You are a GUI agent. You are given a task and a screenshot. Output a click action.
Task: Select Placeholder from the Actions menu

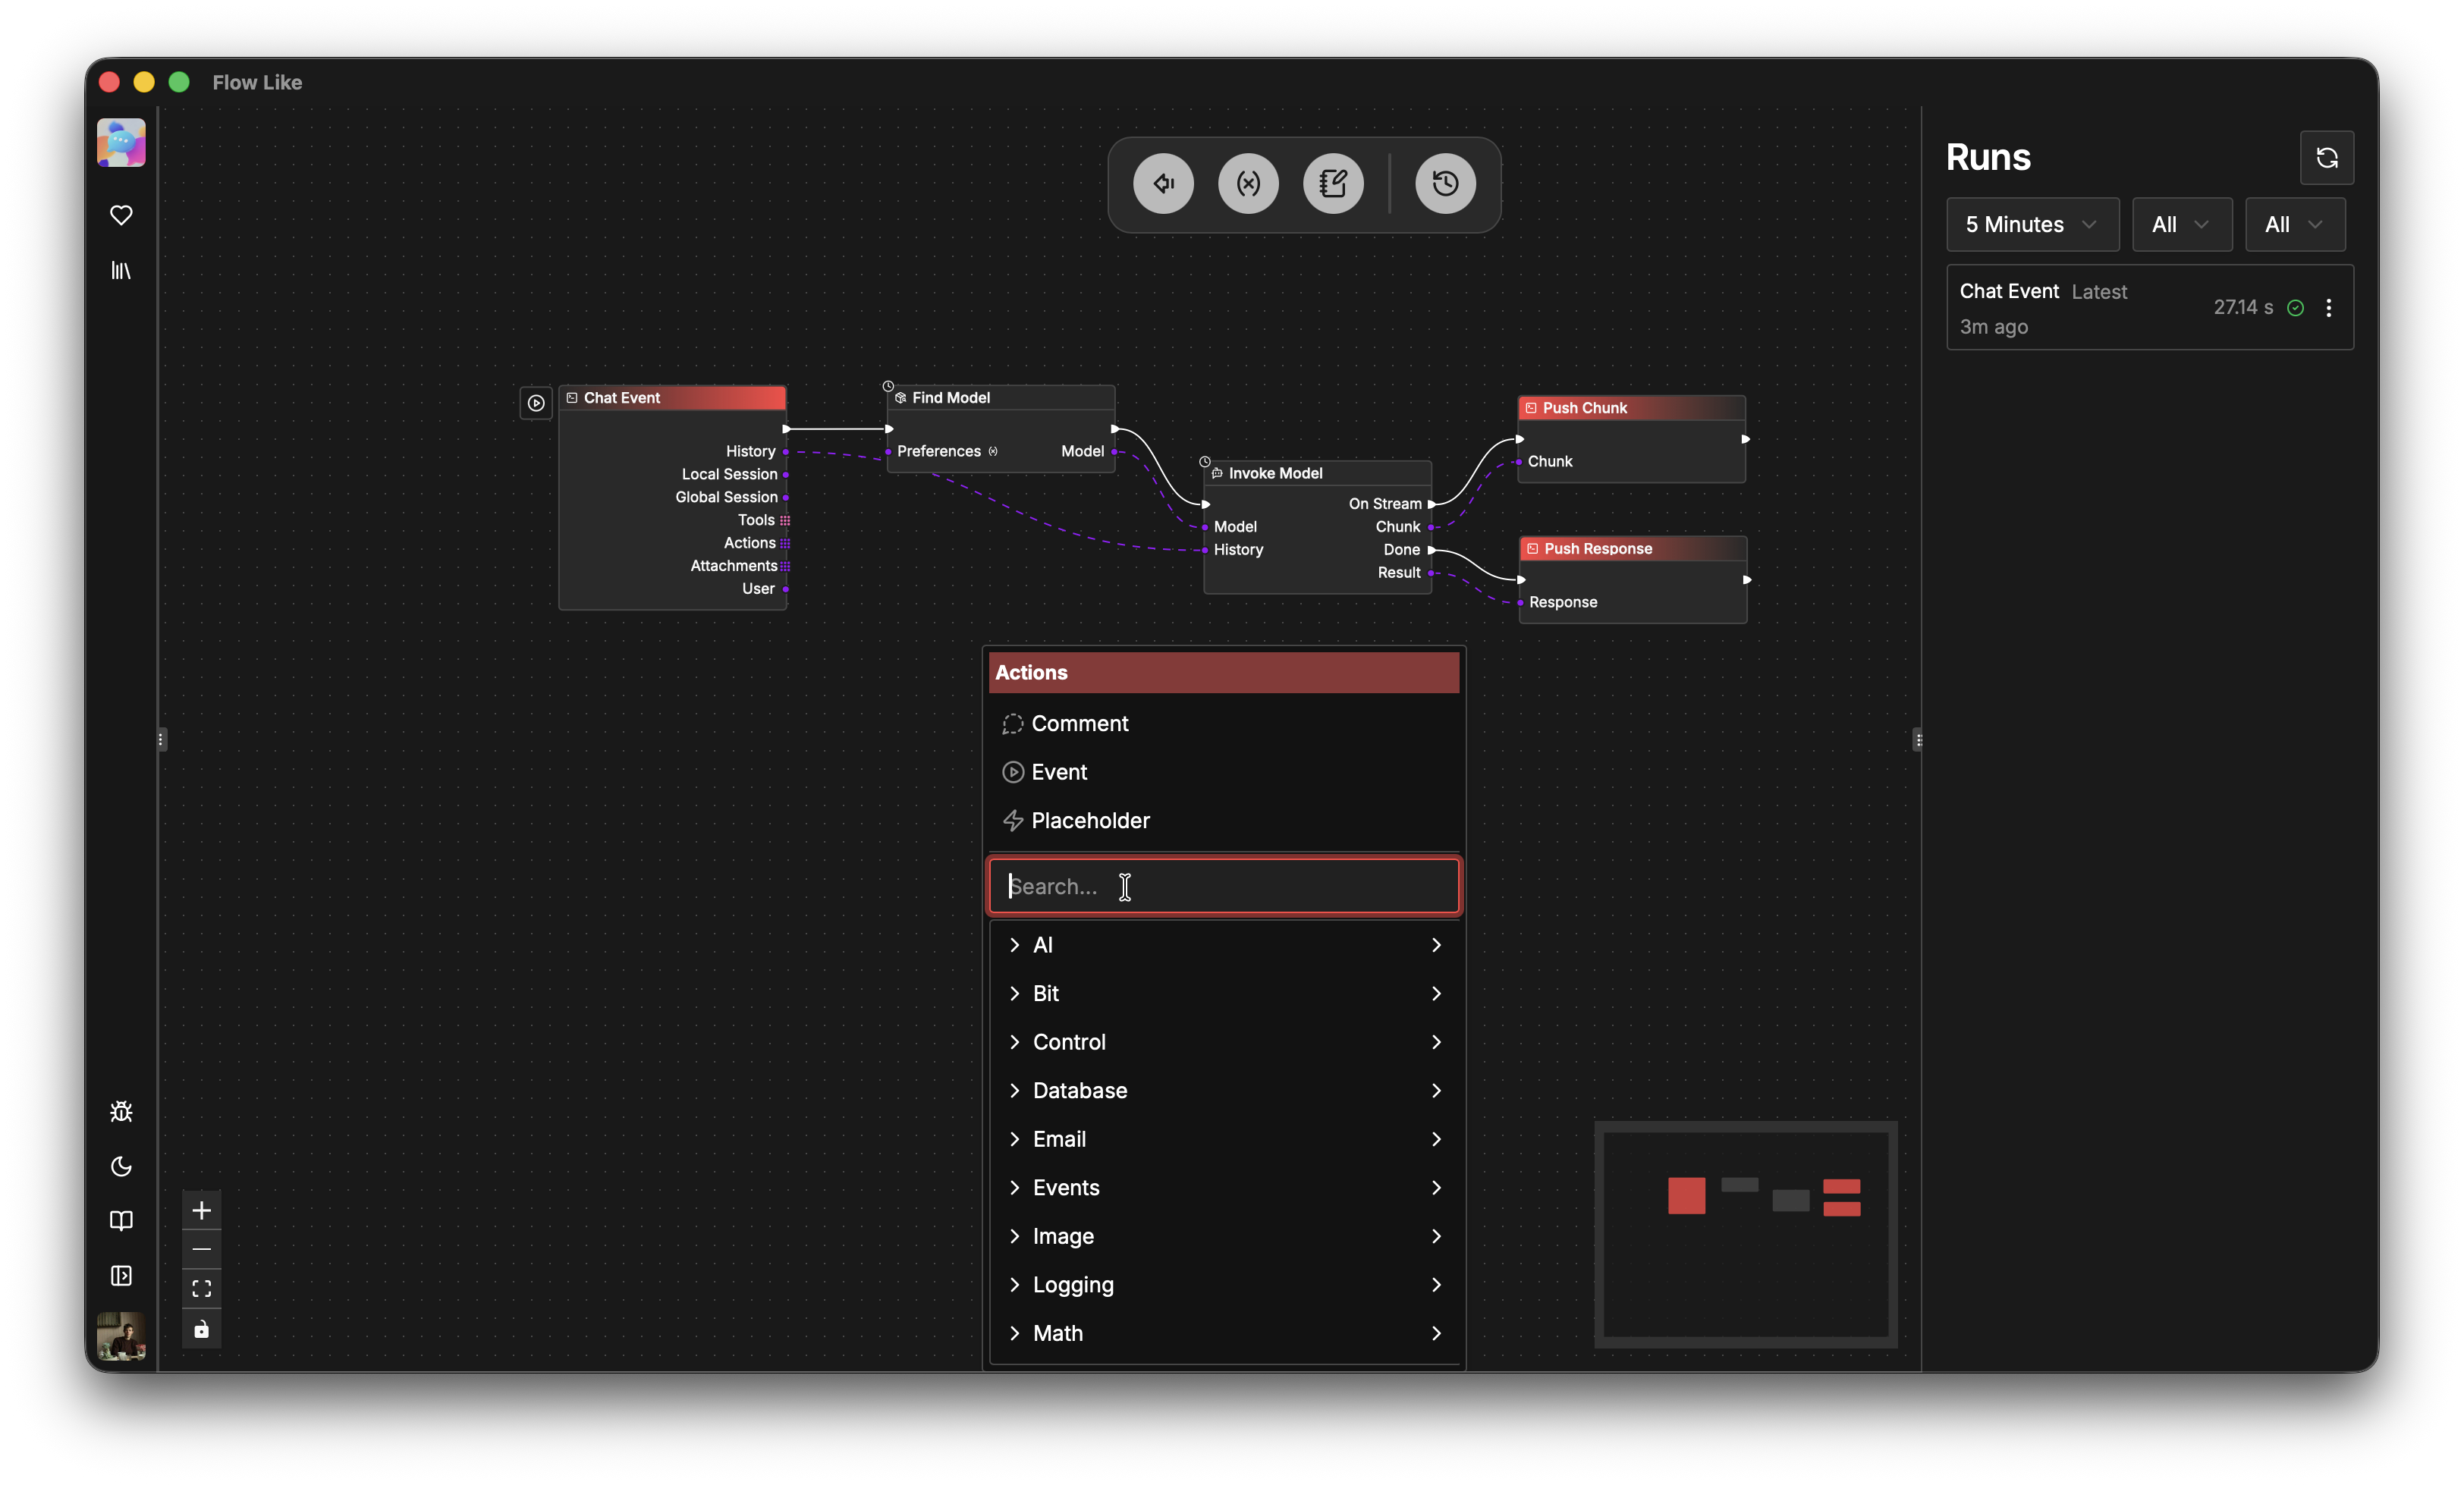1090,820
